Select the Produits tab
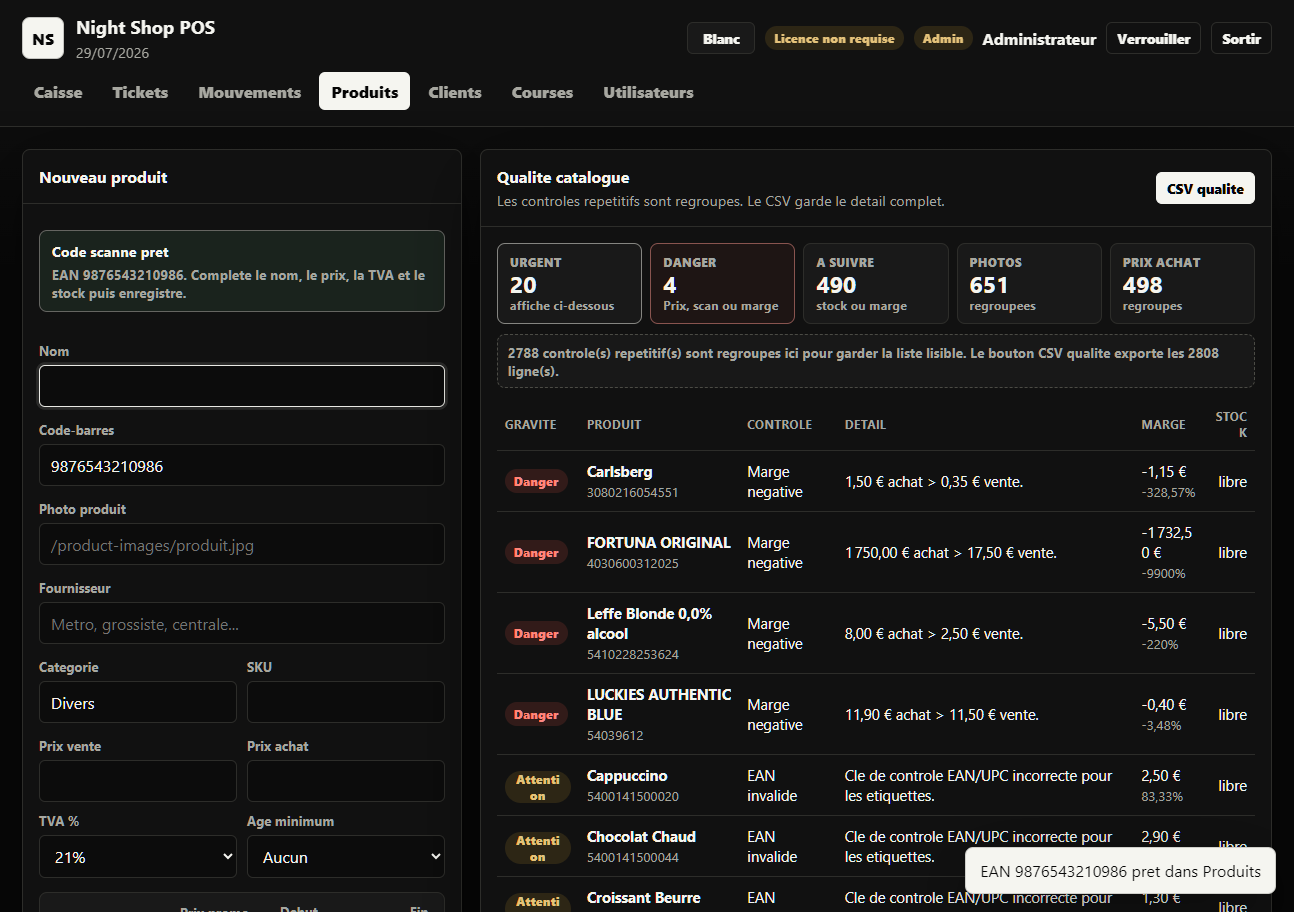Screen dimensions: 1294x912 pos(365,92)
